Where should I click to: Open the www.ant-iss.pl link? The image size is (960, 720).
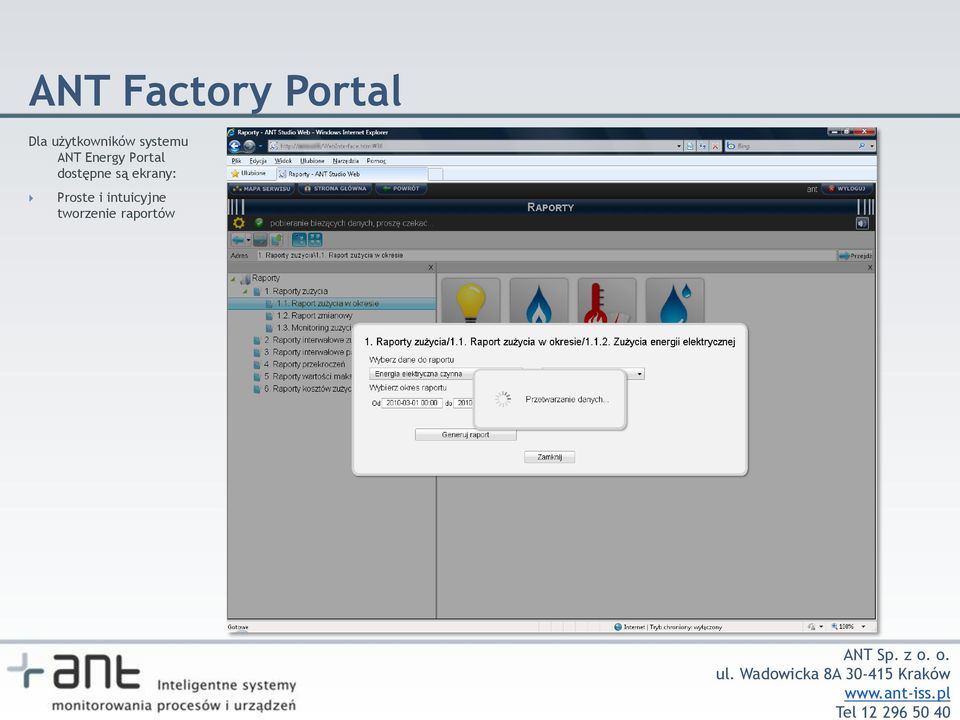[x=897, y=693]
